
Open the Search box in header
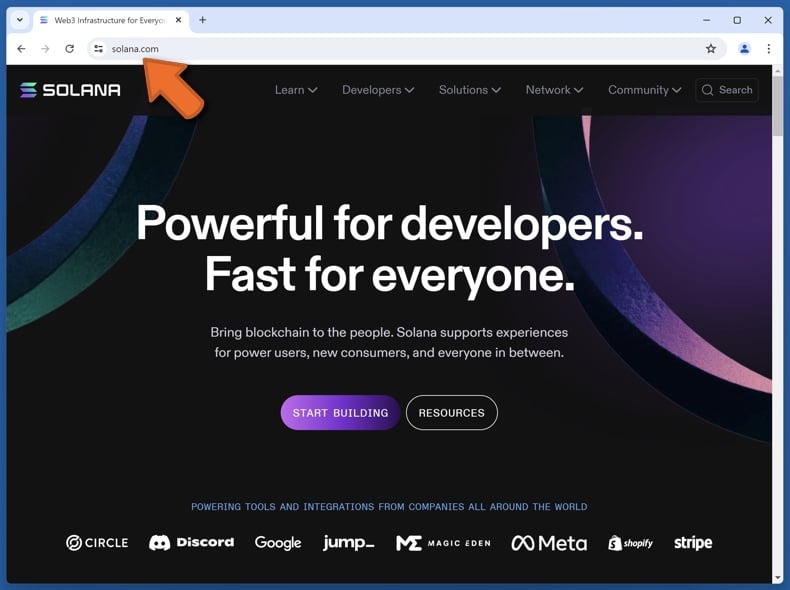(727, 90)
